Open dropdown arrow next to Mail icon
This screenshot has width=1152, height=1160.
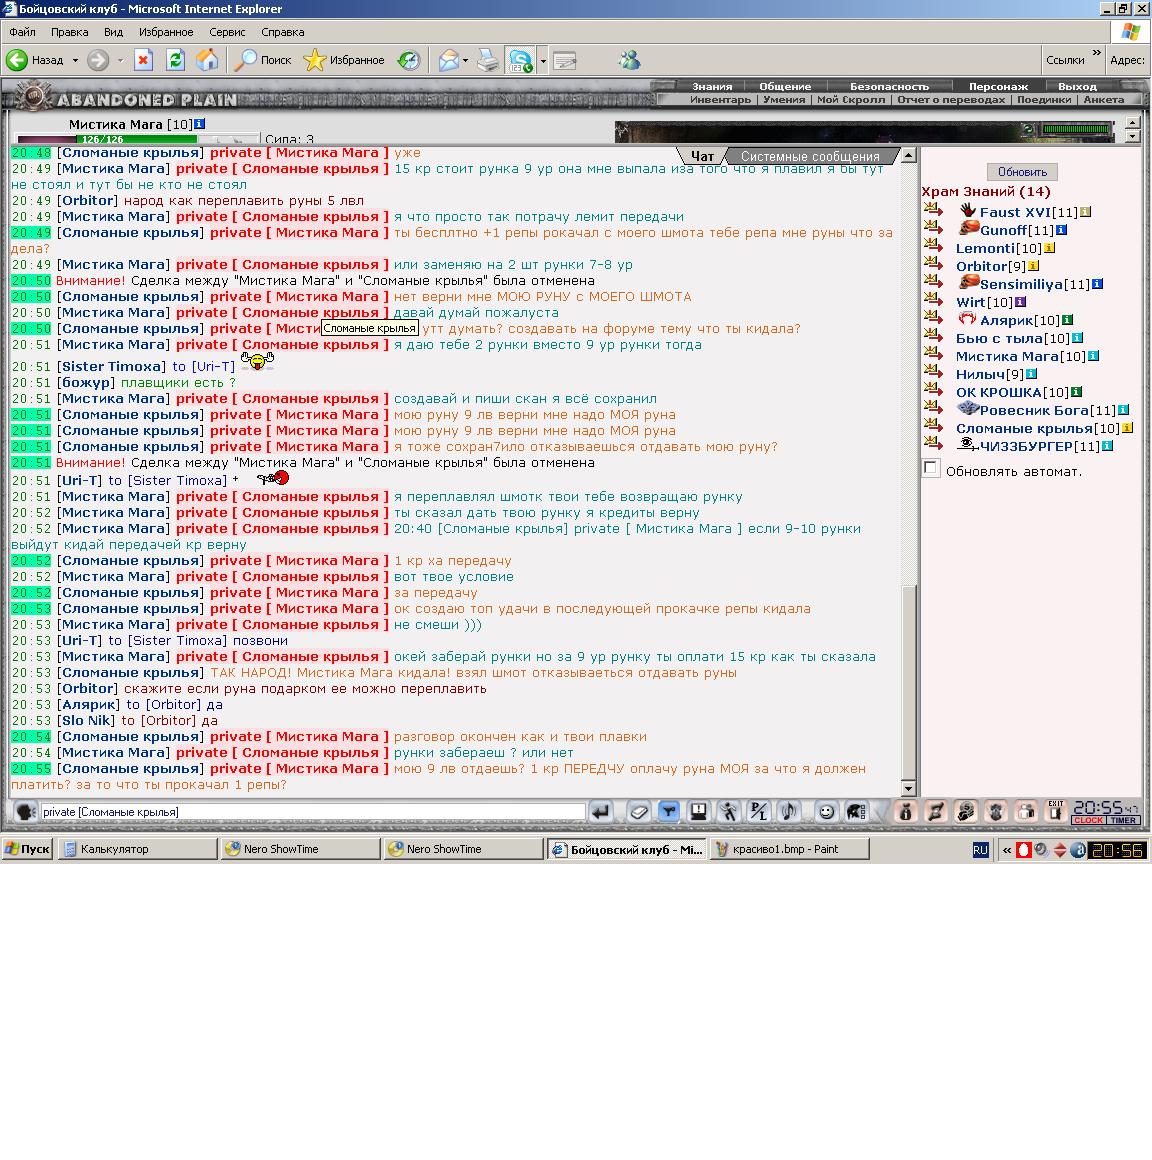[465, 60]
